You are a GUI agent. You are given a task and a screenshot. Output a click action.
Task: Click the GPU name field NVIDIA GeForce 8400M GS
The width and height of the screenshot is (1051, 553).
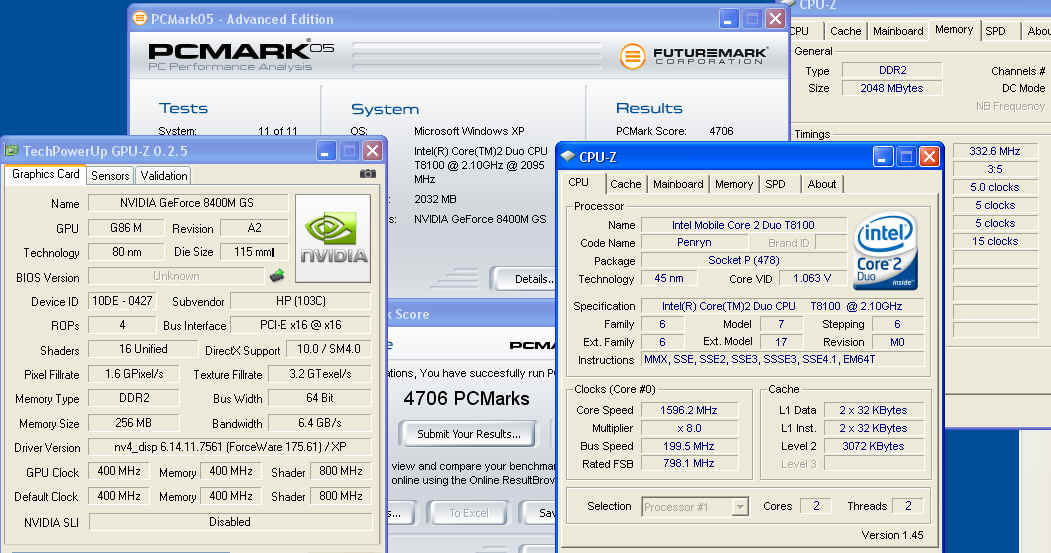[187, 202]
